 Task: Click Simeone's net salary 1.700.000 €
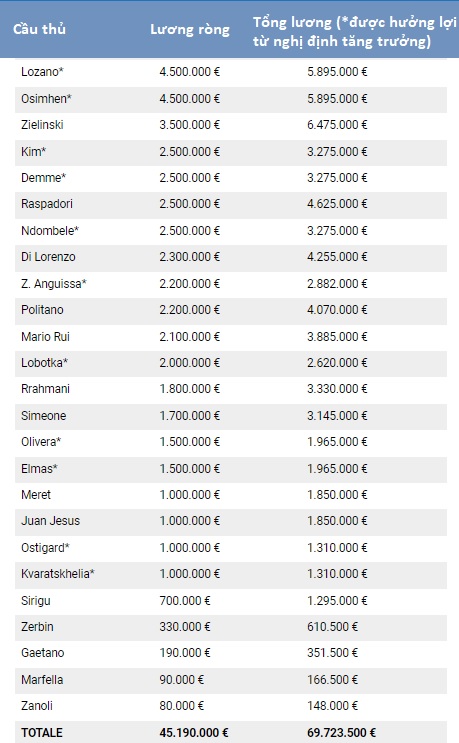point(189,416)
